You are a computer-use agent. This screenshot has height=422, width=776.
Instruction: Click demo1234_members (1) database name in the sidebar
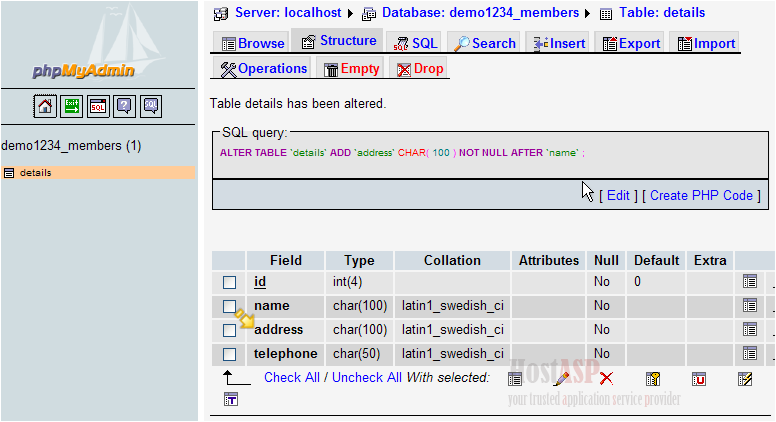pos(71,146)
